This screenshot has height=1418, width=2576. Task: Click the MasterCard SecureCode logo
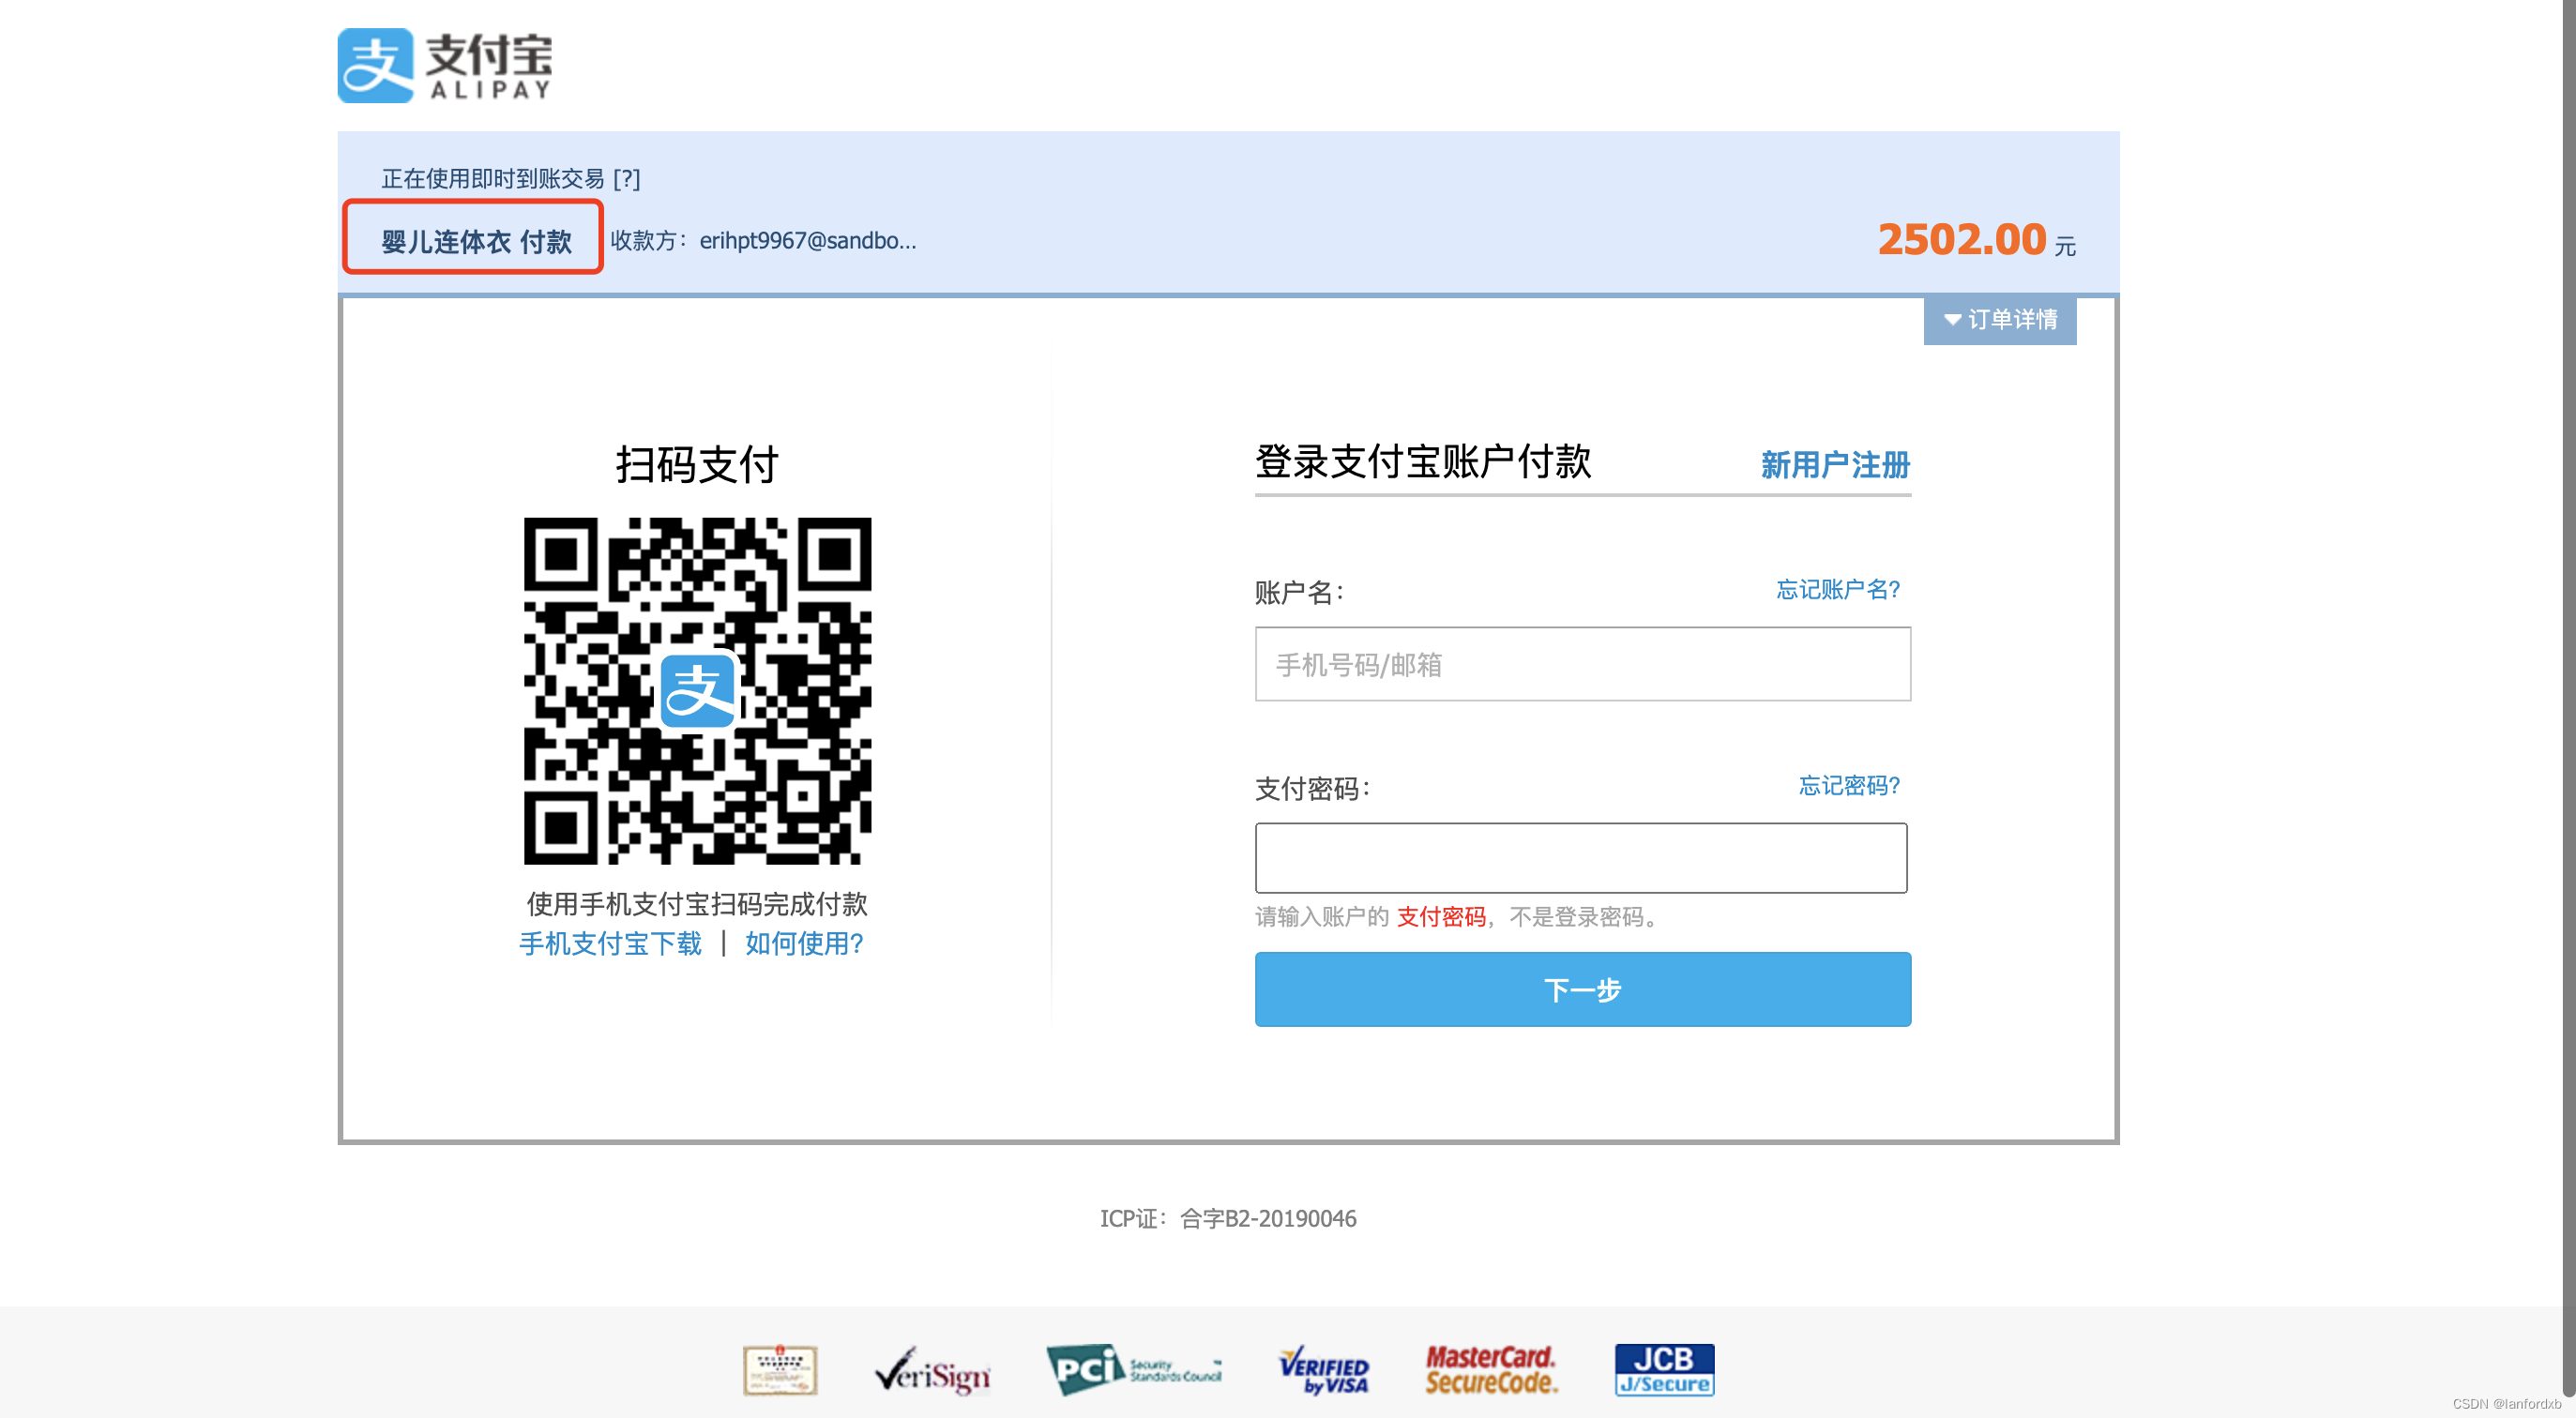click(1489, 1370)
